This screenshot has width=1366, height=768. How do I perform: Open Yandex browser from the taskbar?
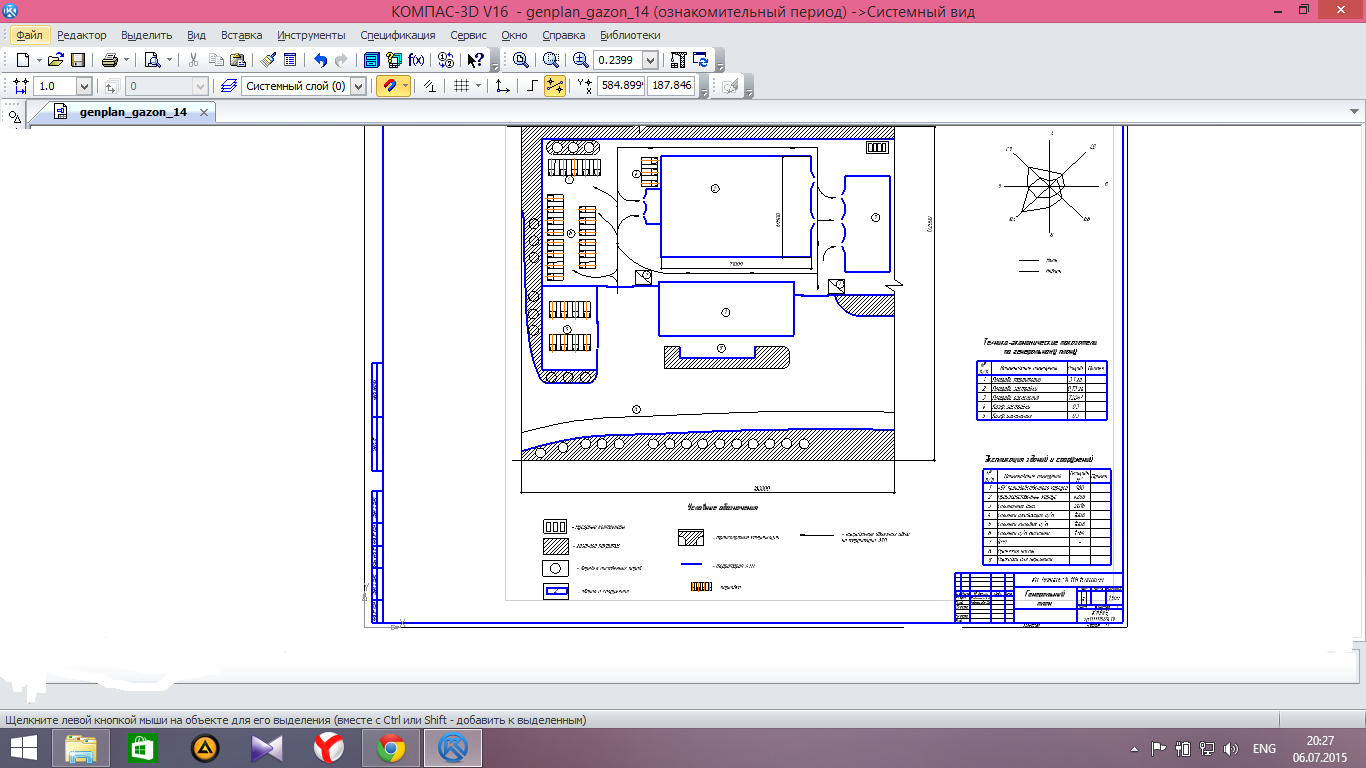329,748
